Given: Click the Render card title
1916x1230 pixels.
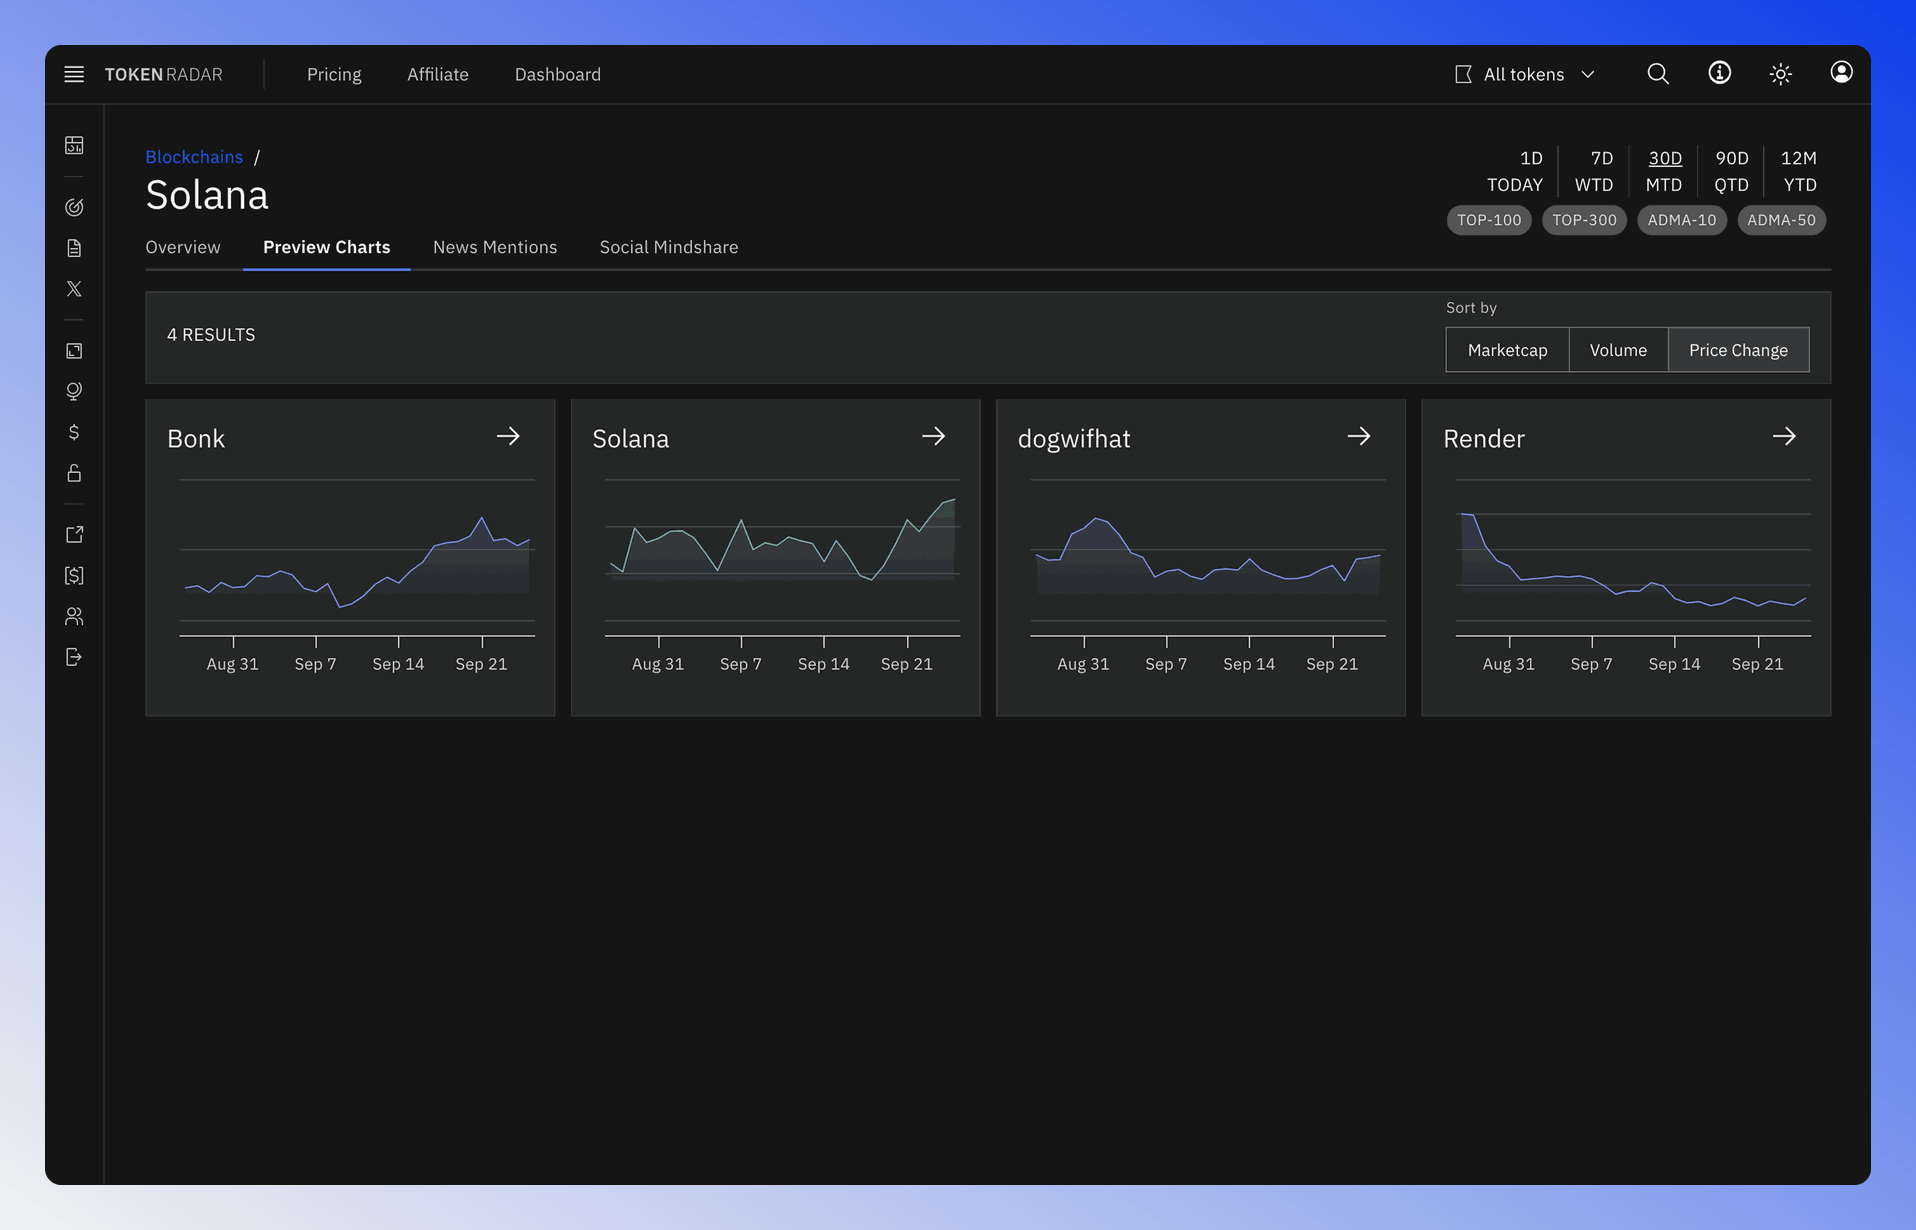Looking at the screenshot, I should 1484,438.
